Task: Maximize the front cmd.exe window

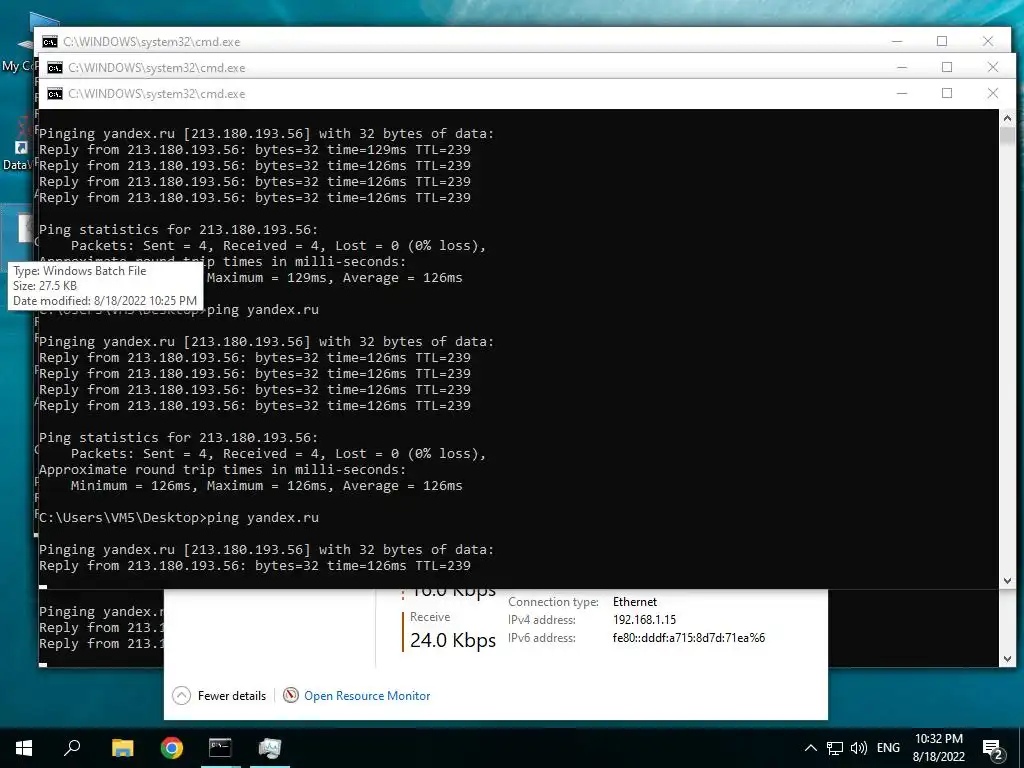Action: click(947, 93)
